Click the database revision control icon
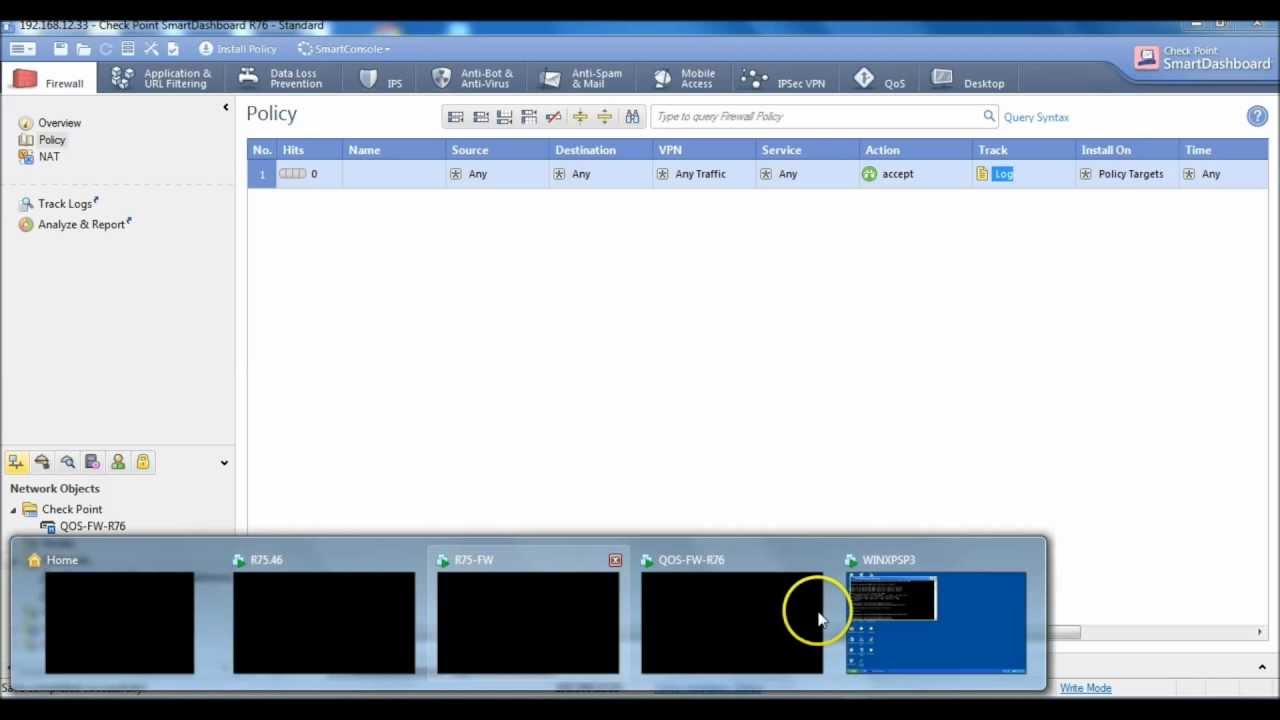Viewport: 1280px width, 720px height. coord(128,48)
